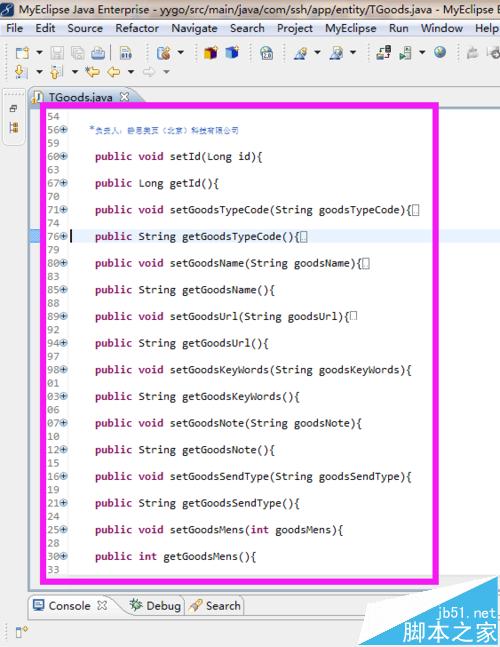The width and height of the screenshot is (500, 647).
Task: Click the run server play icon
Action: point(406,53)
